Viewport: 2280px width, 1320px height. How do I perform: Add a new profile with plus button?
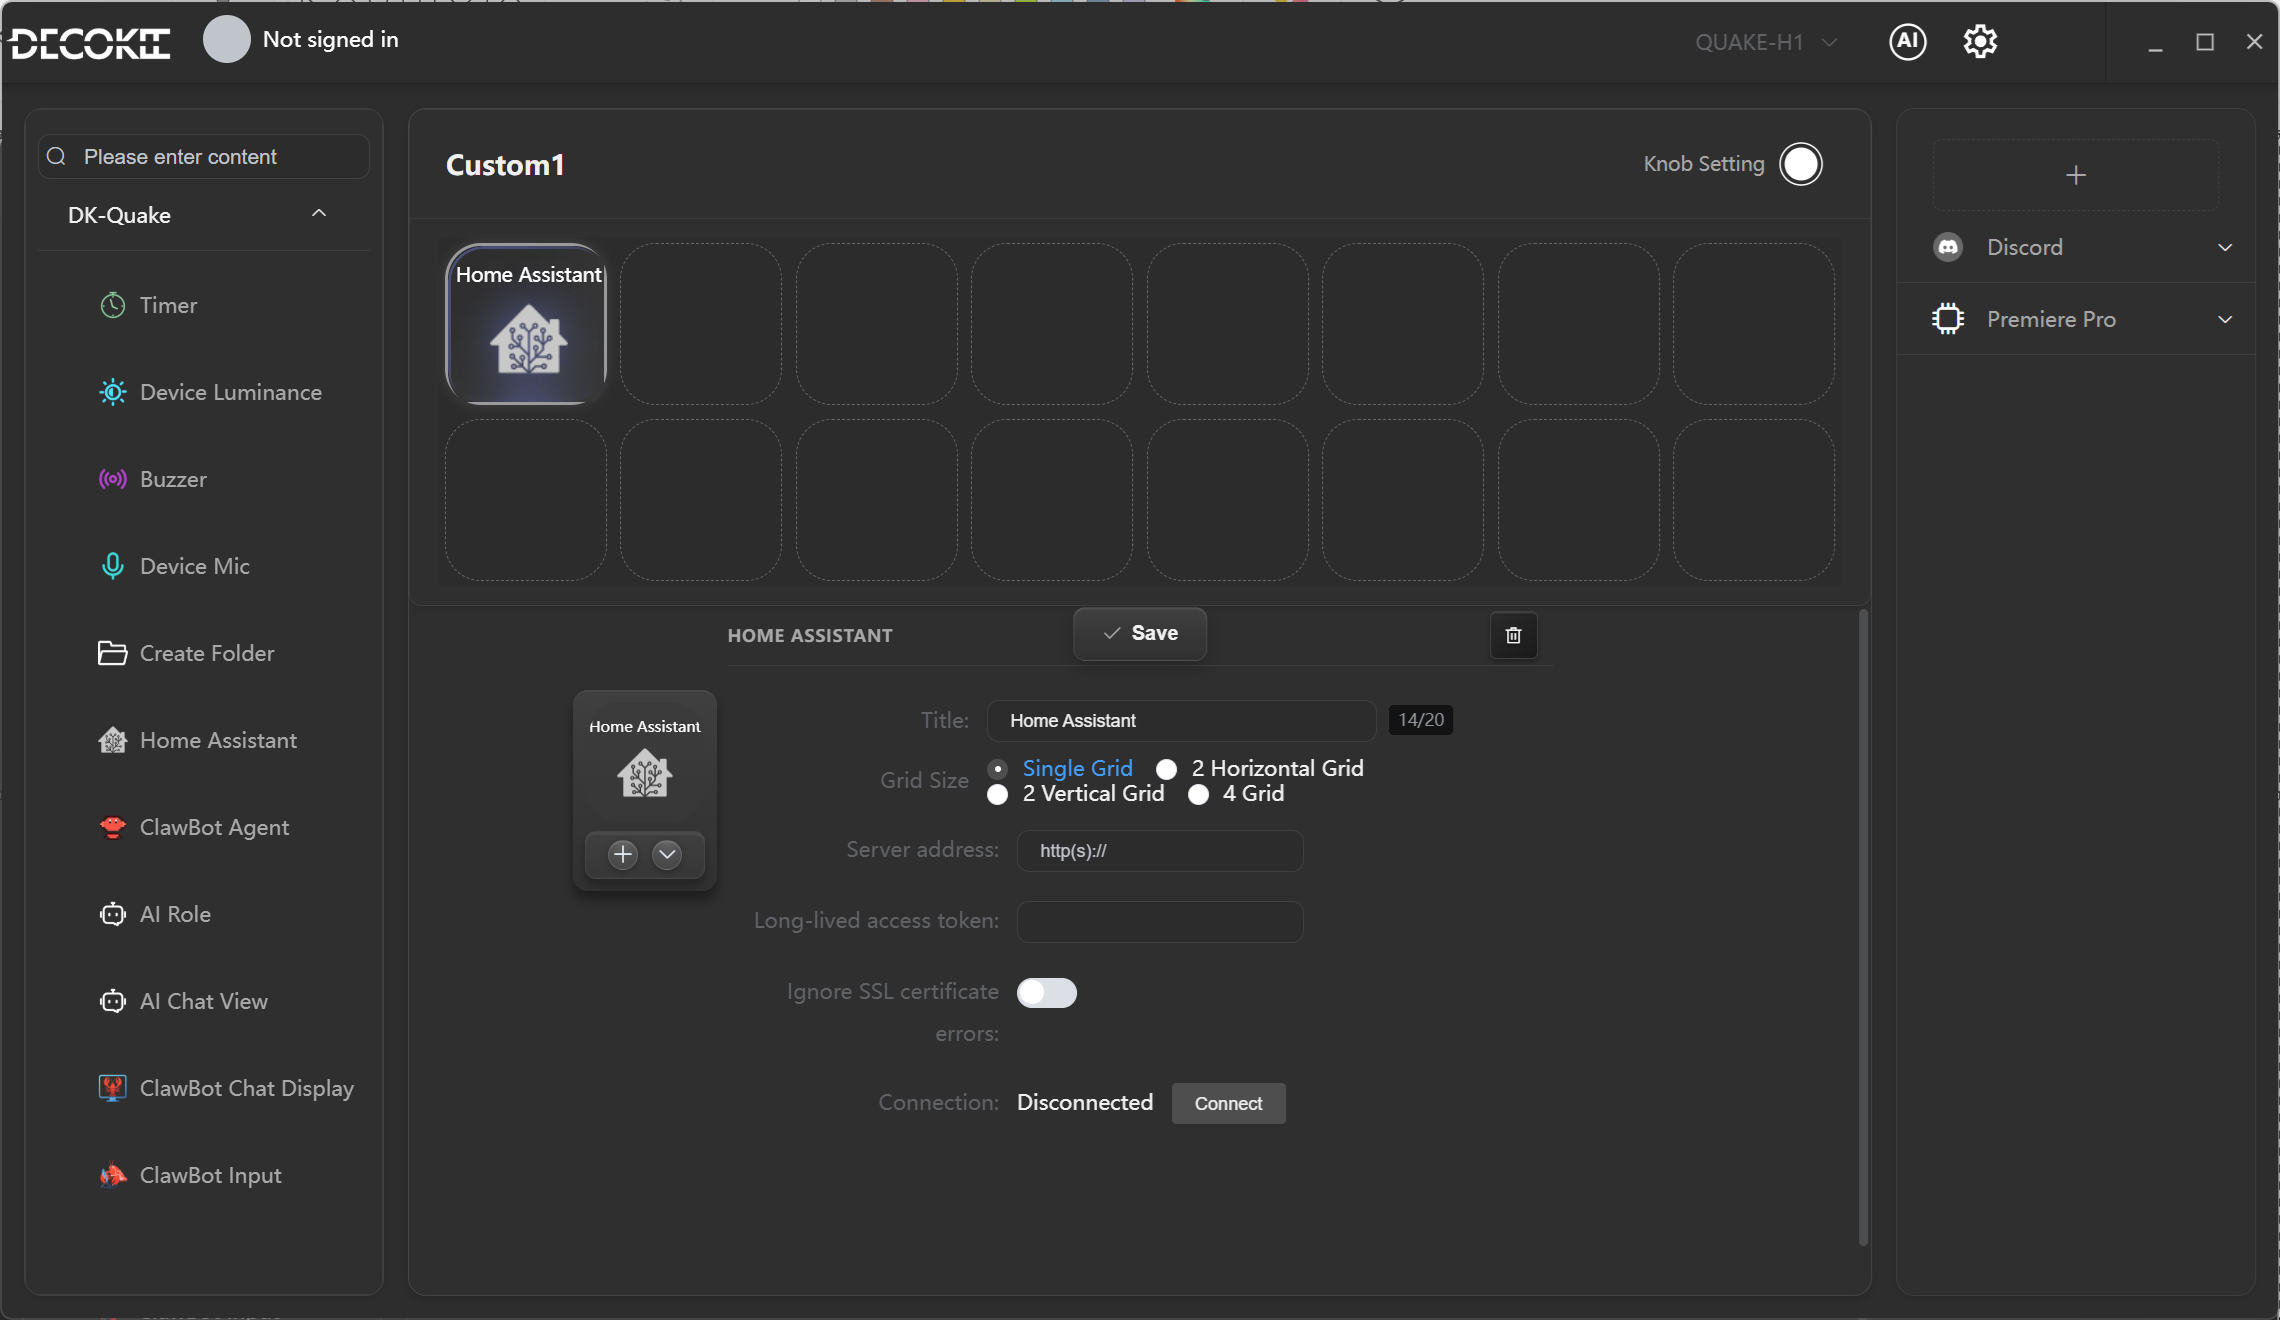2076,175
